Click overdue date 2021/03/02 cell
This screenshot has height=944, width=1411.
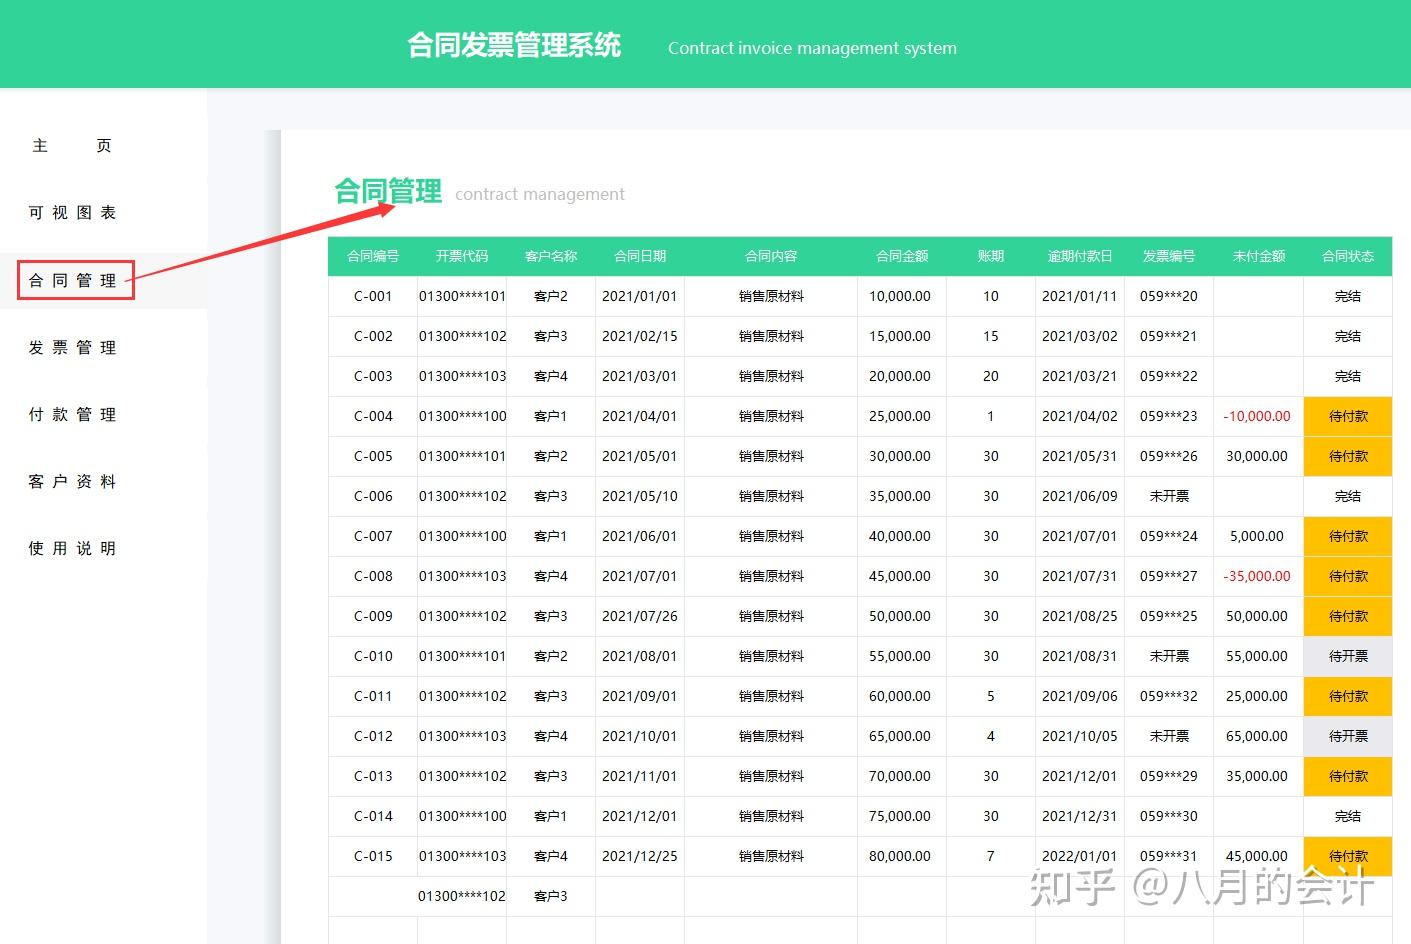point(1080,336)
